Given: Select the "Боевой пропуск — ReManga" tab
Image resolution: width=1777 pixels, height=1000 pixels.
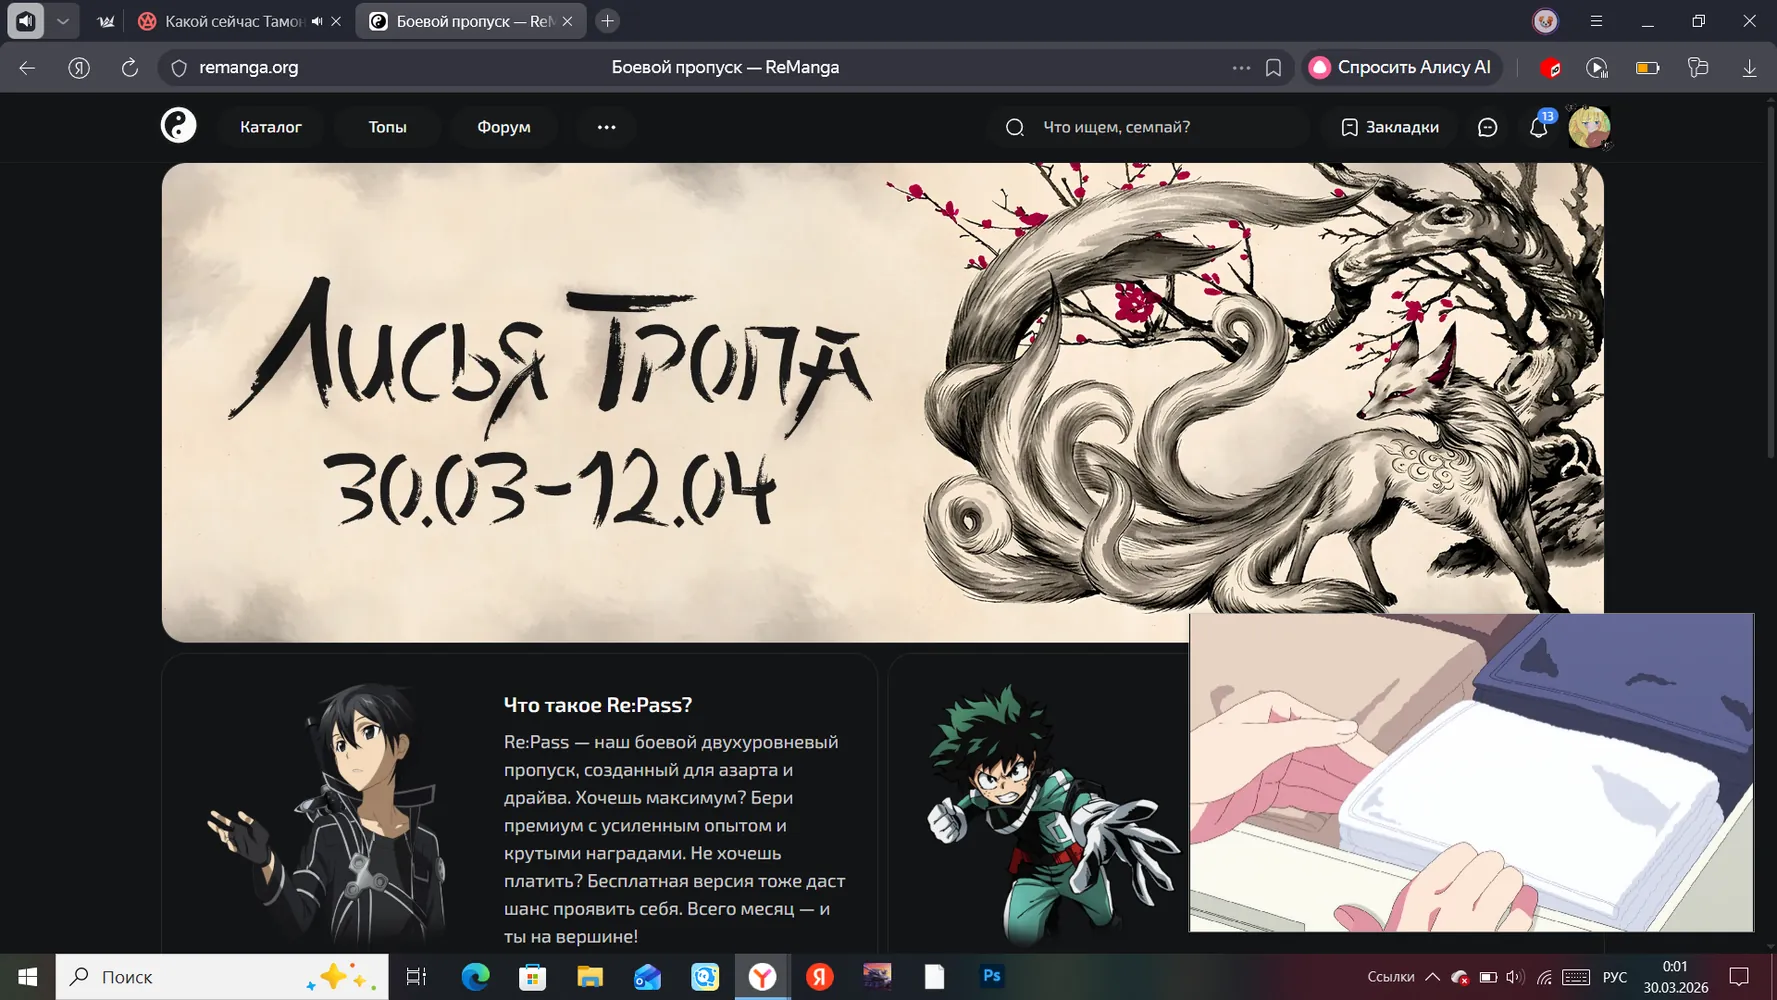Looking at the screenshot, I should point(471,21).
